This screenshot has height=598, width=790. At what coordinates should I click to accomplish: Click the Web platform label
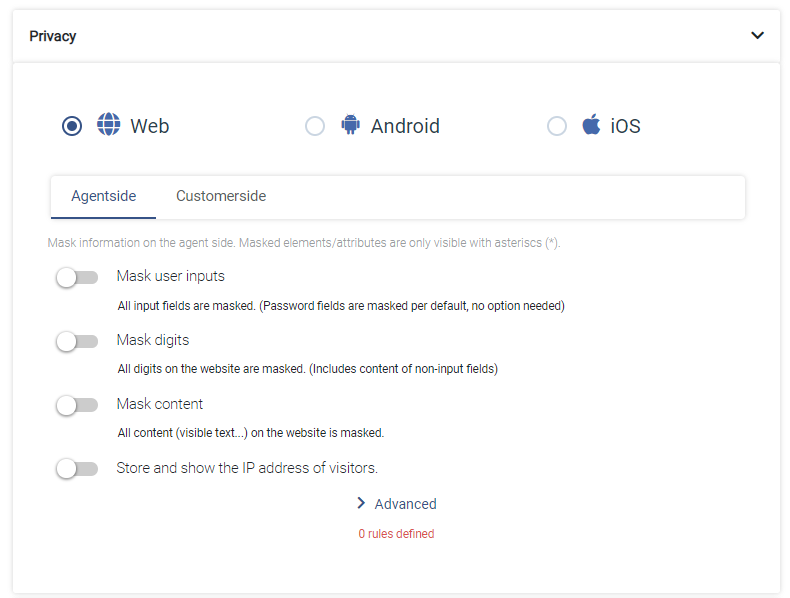point(150,126)
